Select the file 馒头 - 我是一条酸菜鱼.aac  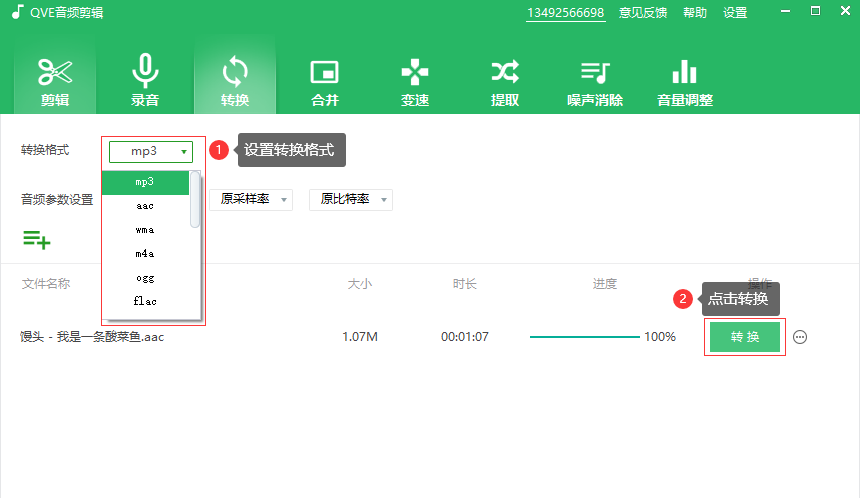(92, 337)
